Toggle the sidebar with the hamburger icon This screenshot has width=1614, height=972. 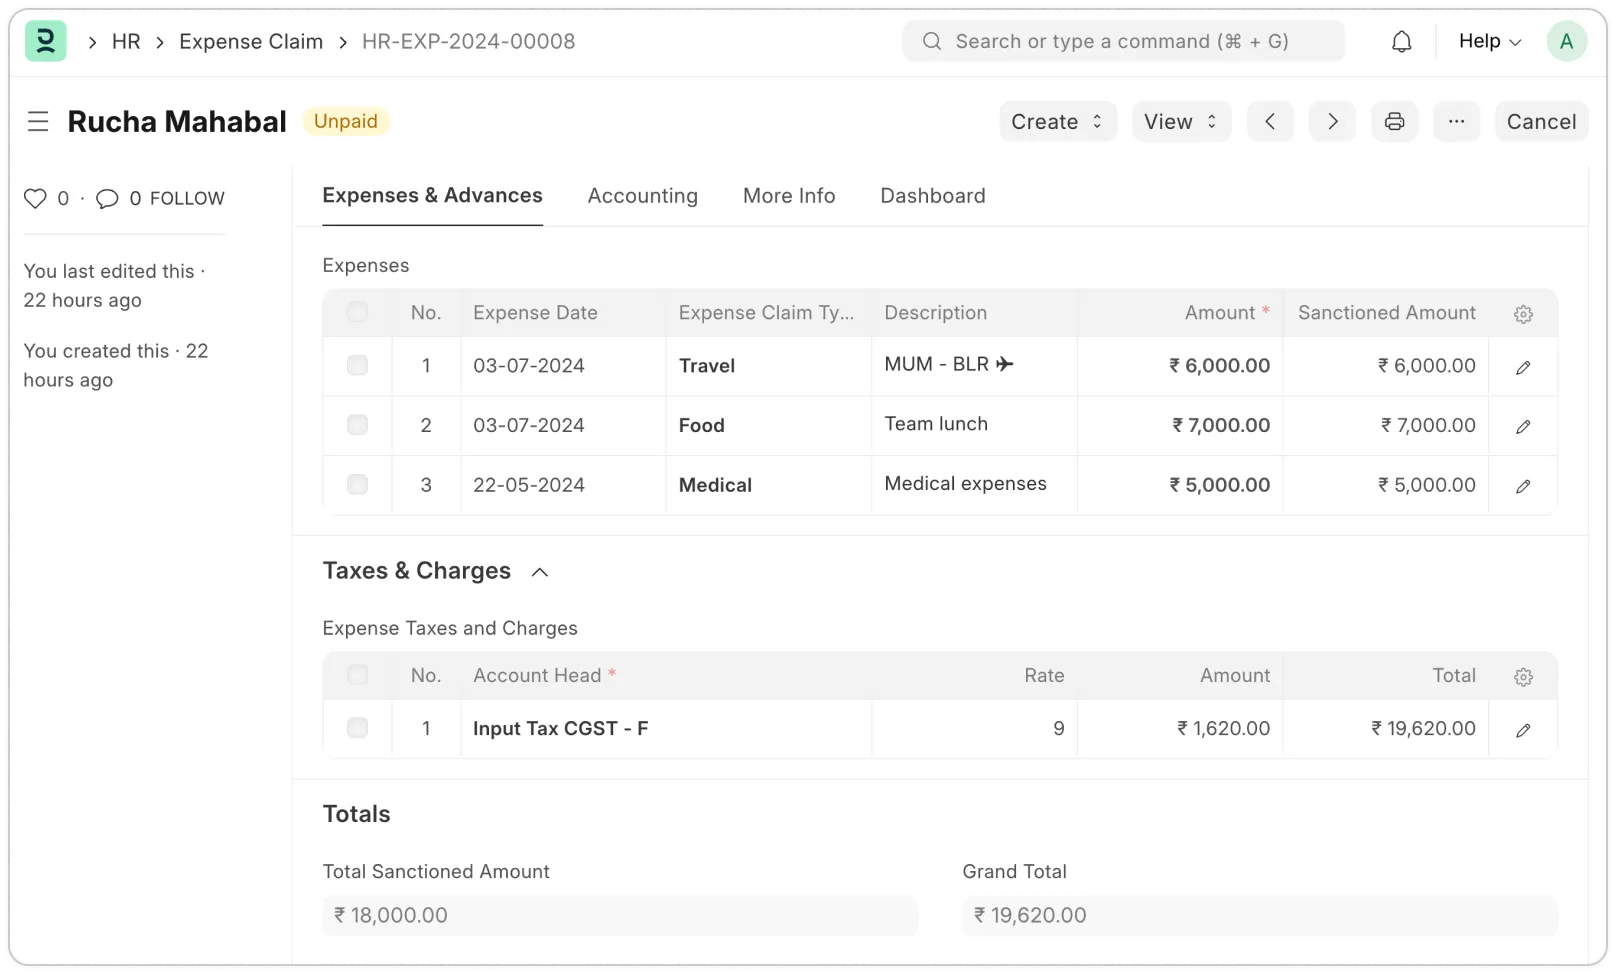38,121
